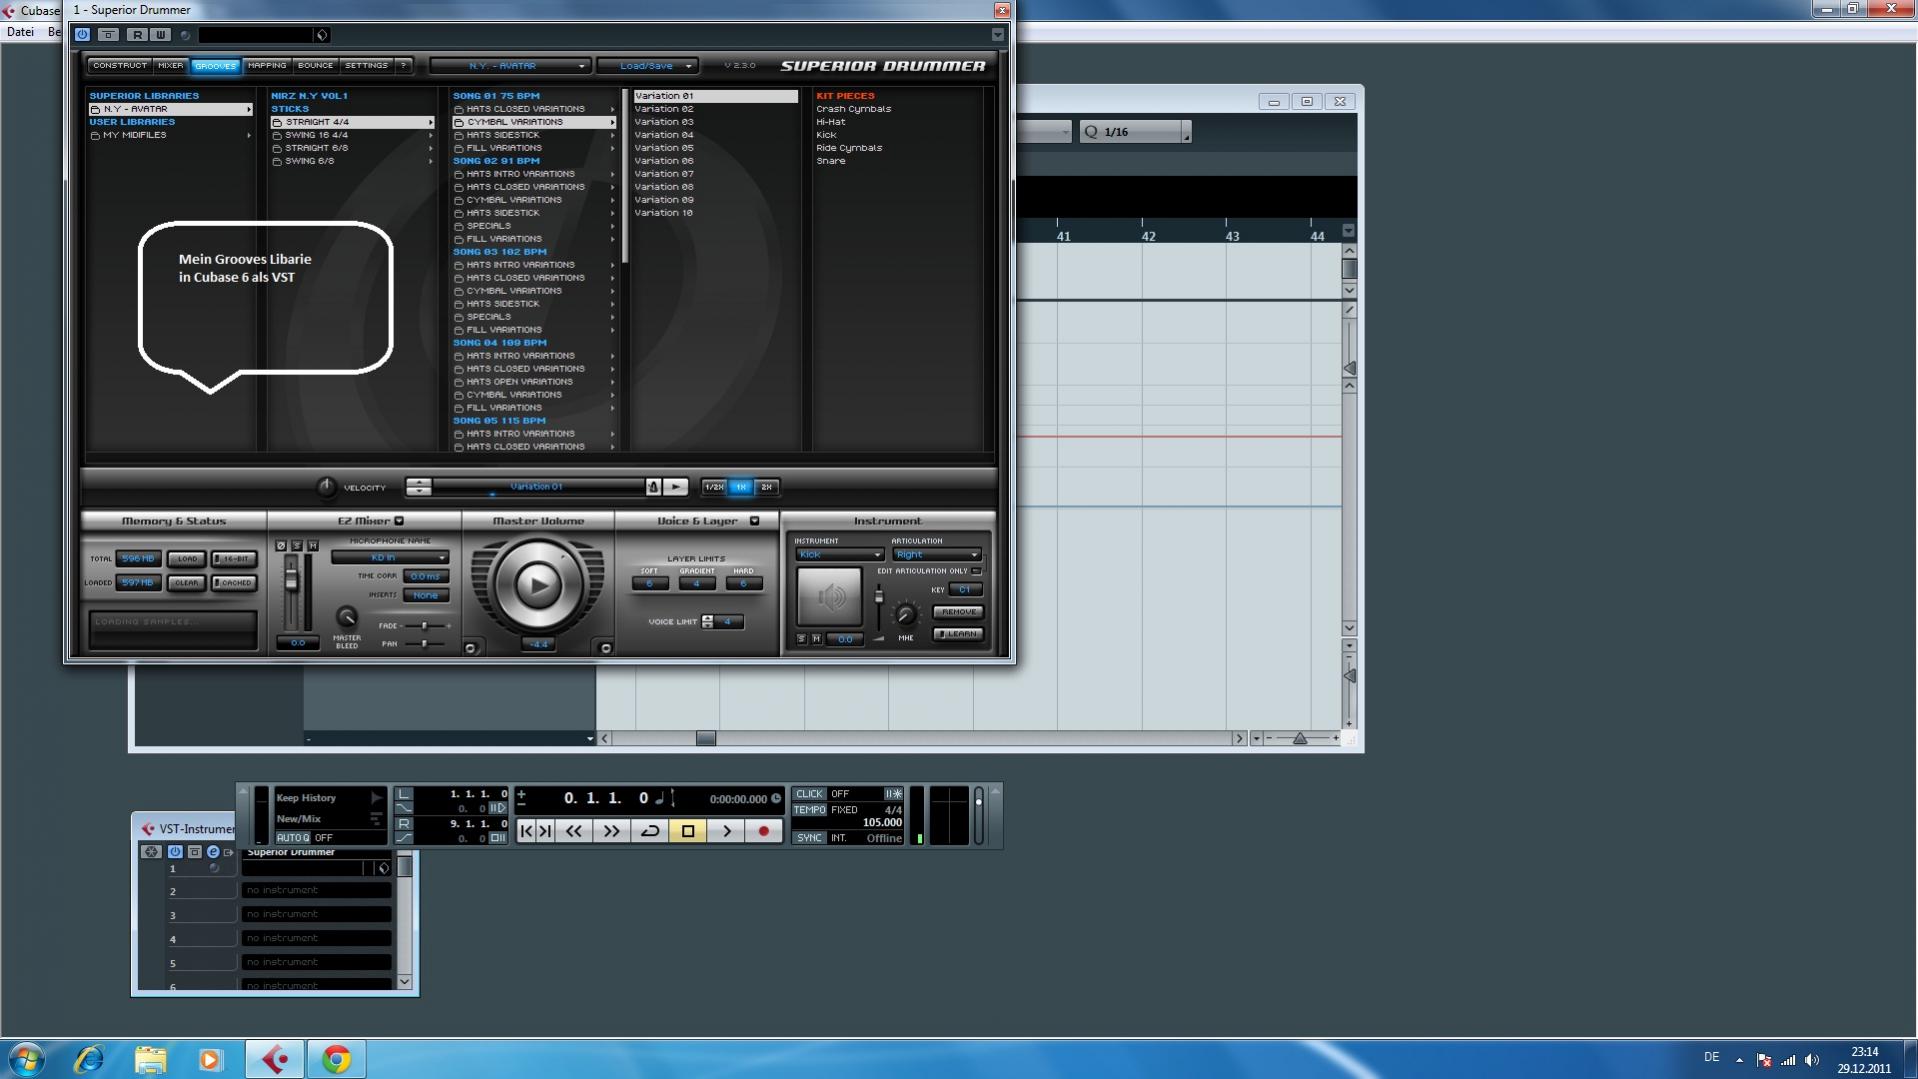Go to previous marker in transport

tap(527, 831)
